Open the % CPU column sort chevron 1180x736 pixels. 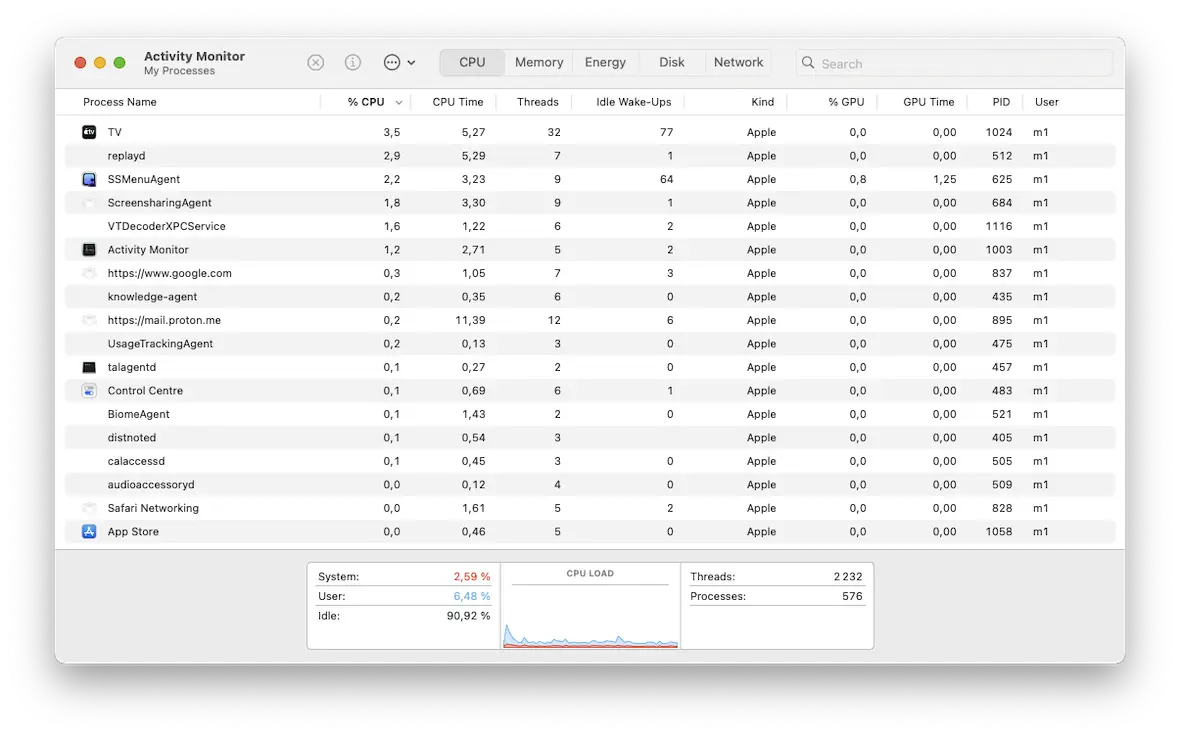(x=398, y=101)
